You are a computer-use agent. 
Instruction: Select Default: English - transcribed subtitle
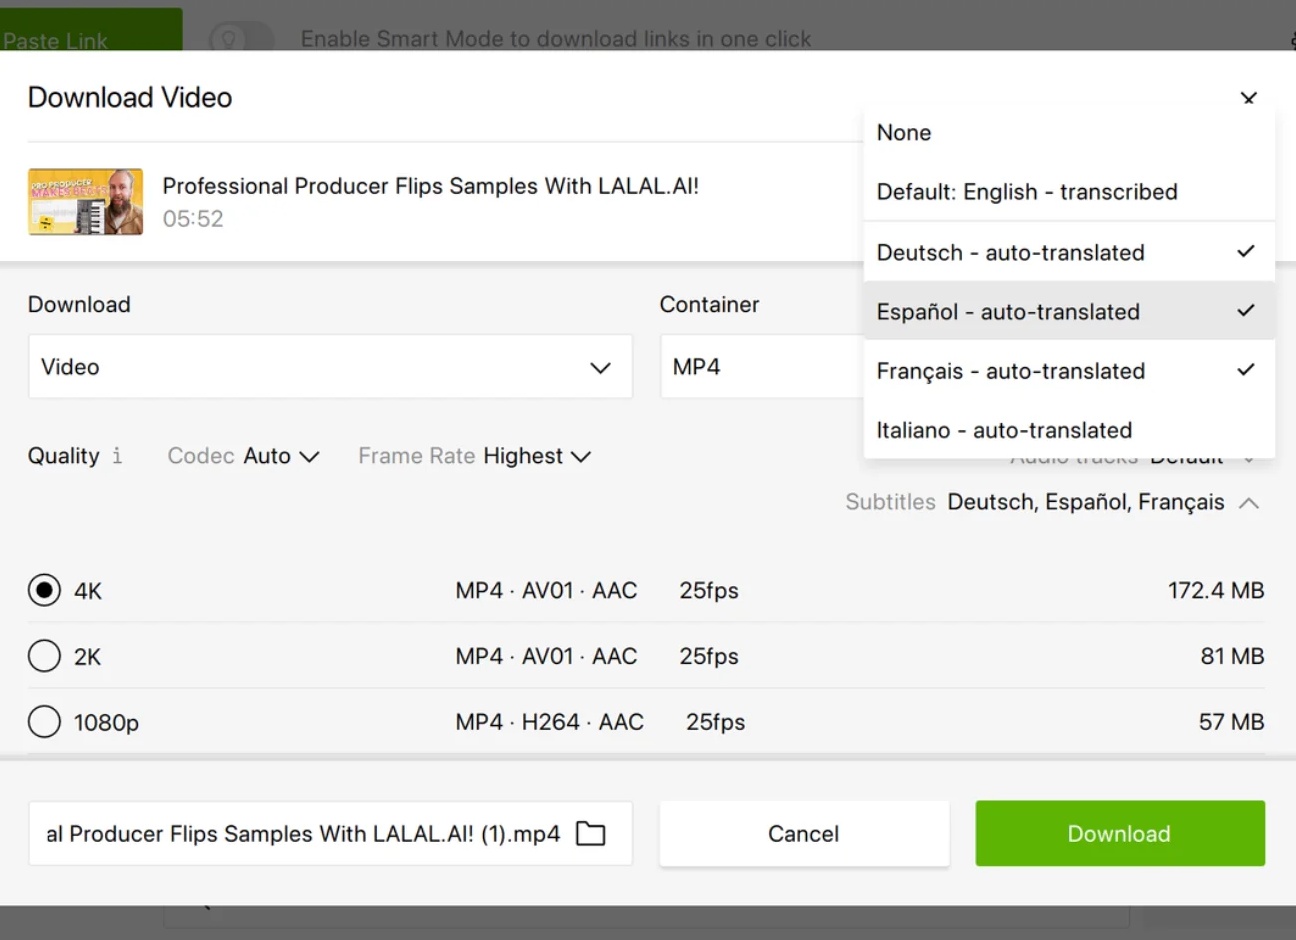click(1069, 191)
